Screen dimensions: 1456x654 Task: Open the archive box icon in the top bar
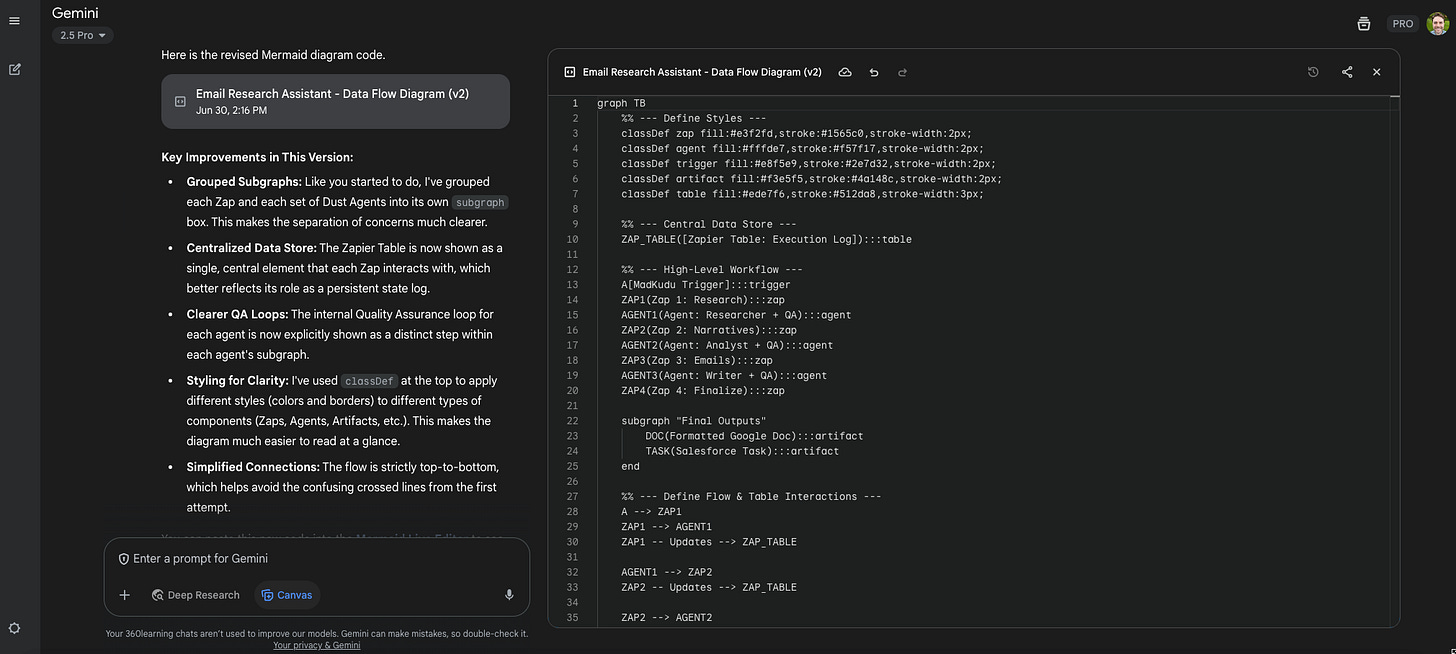[x=1364, y=24]
